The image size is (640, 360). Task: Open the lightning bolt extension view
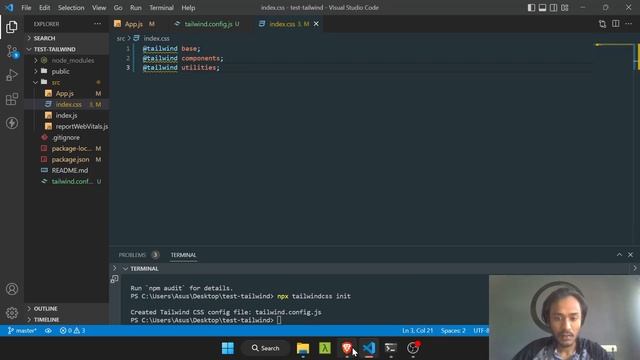click(12, 123)
